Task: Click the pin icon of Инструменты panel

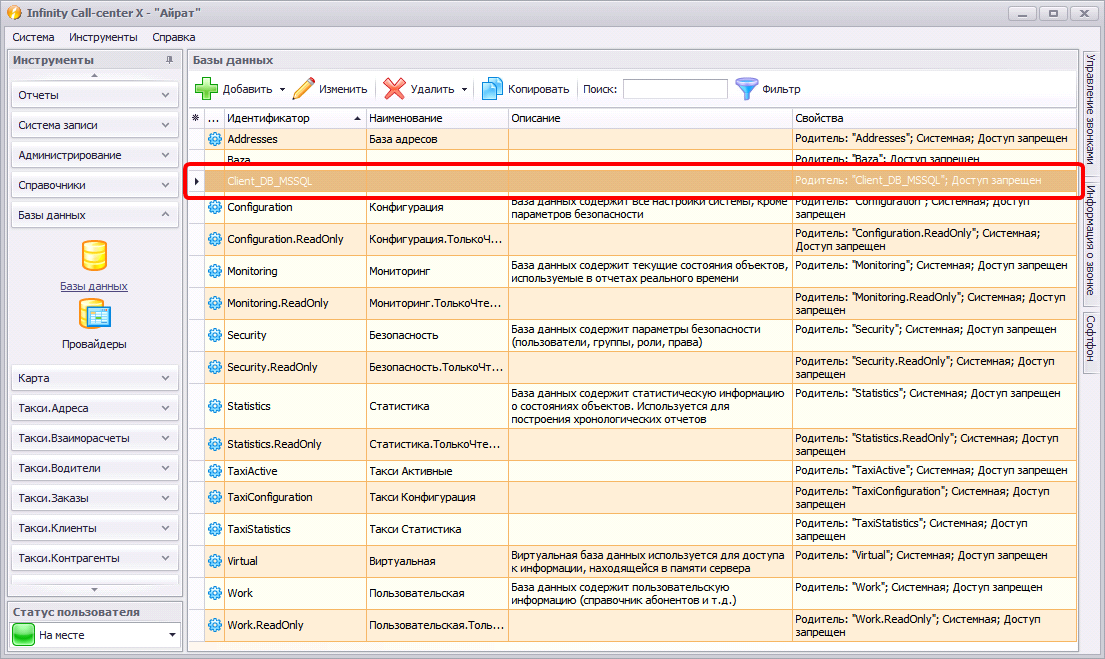Action: pos(169,60)
